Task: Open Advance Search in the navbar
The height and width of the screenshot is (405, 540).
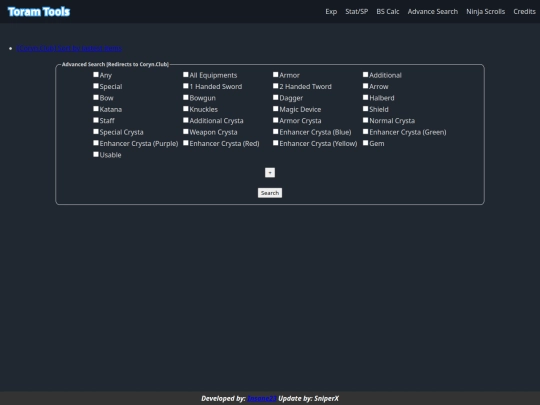Action: point(433,12)
